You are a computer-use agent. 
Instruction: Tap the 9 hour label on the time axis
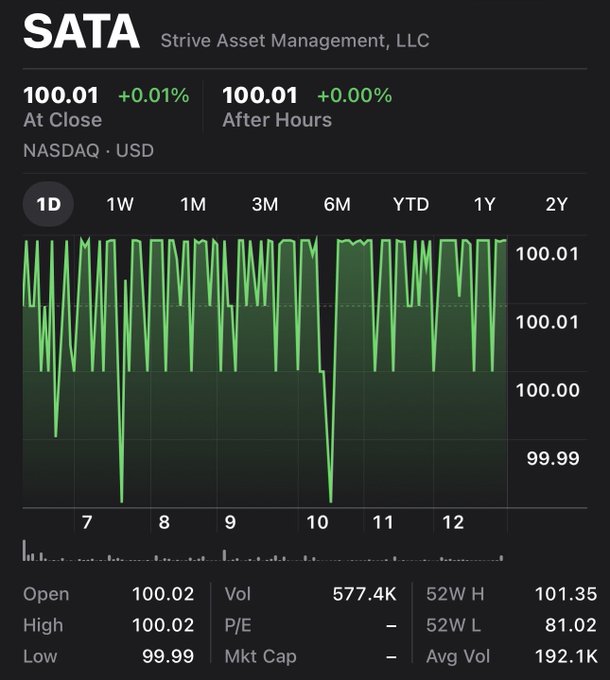point(230,523)
